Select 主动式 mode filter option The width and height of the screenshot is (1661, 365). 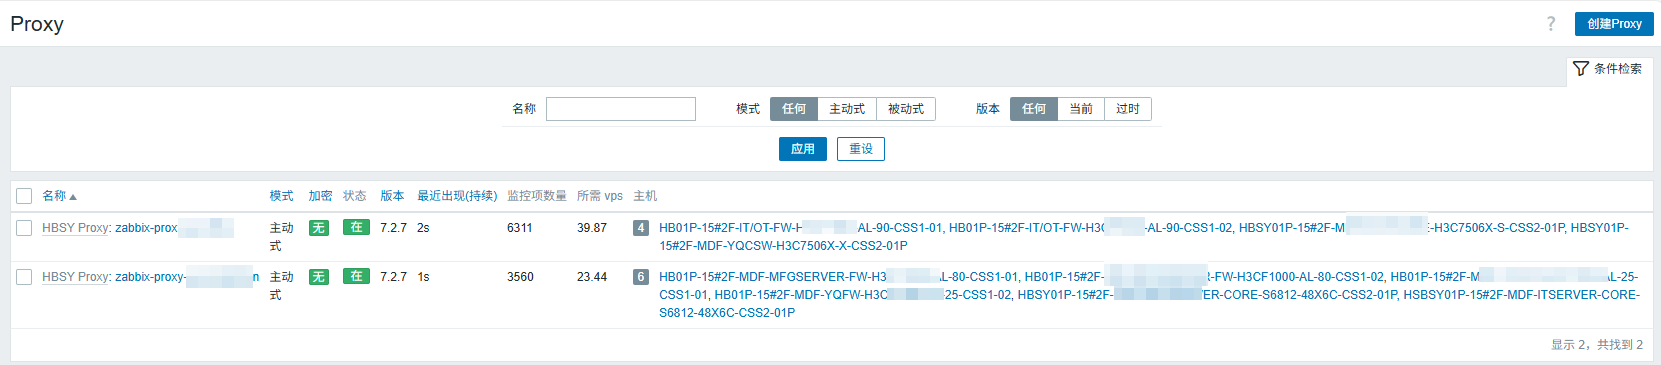847,109
